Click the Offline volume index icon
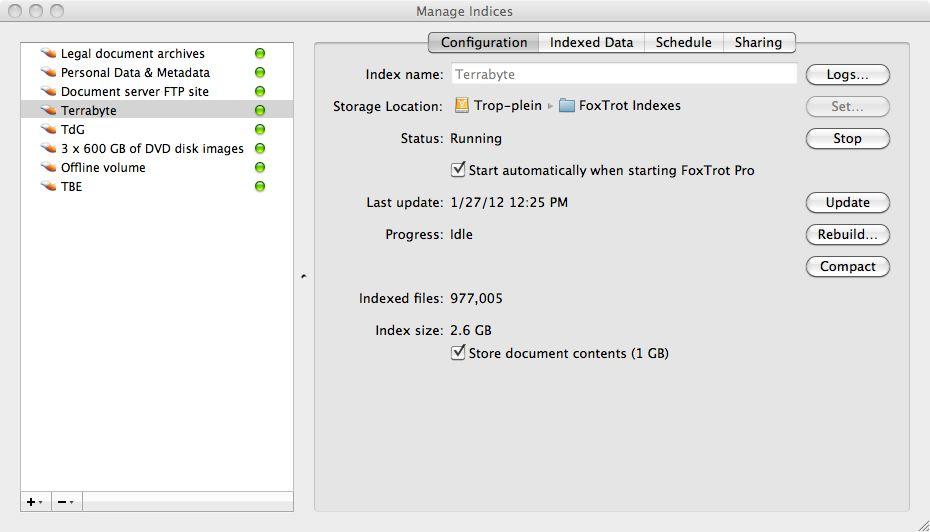The height and width of the screenshot is (532, 930). pos(48,168)
